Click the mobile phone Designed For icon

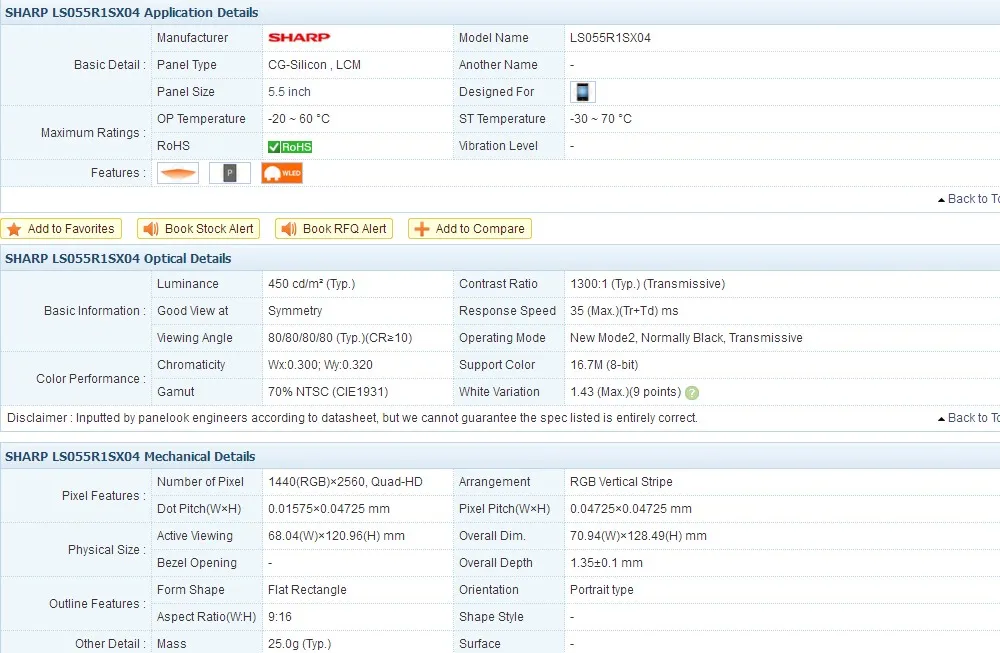coord(582,92)
